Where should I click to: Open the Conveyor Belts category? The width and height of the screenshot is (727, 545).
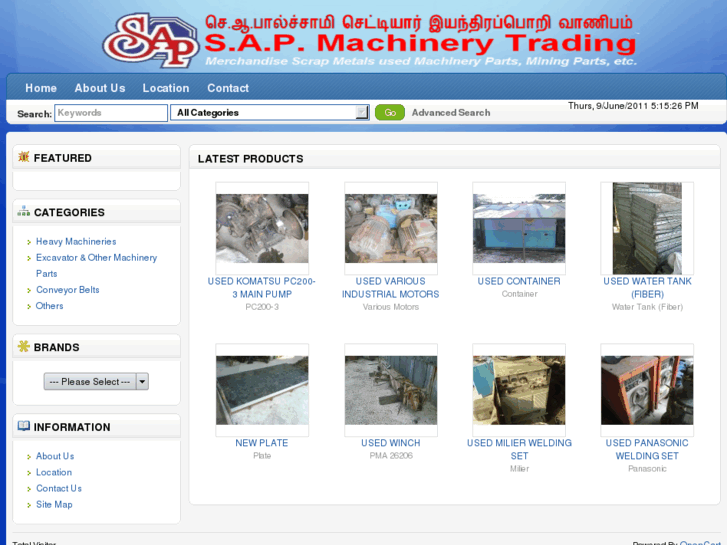[x=68, y=289]
